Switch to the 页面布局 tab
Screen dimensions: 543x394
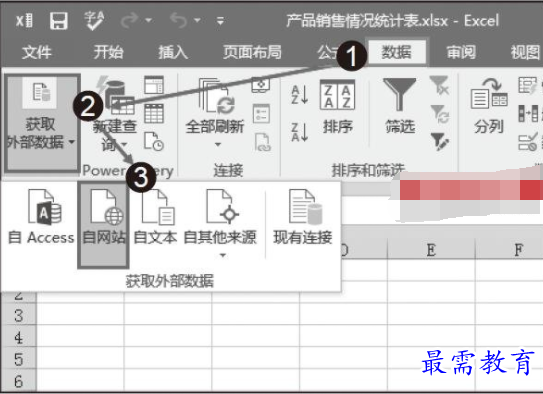252,52
